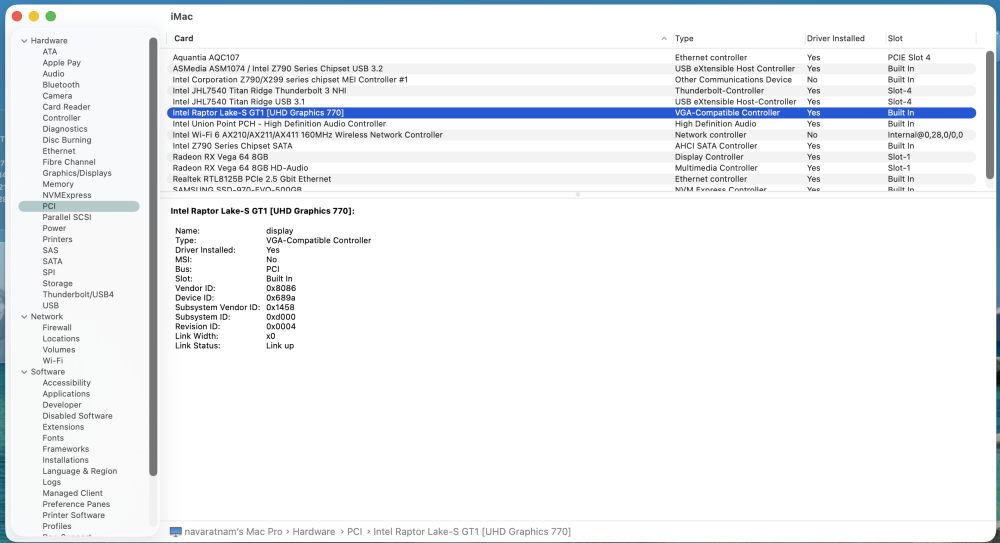Image resolution: width=1000 pixels, height=543 pixels.
Task: Select the ASMedia ASM1074 USB 3.2 row
Action: pyautogui.click(x=571, y=68)
